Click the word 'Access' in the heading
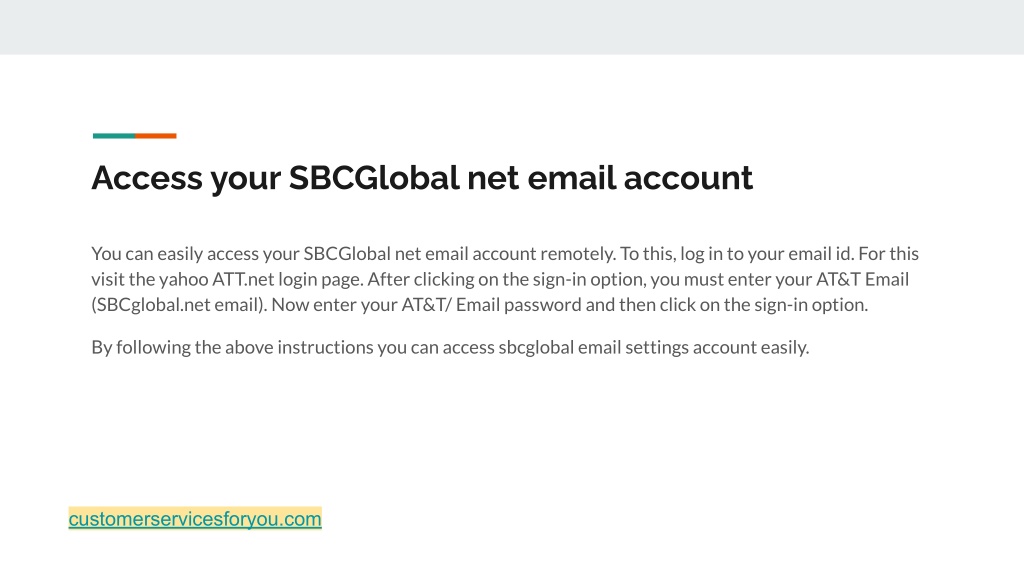This screenshot has height=576, width=1024. pos(147,178)
